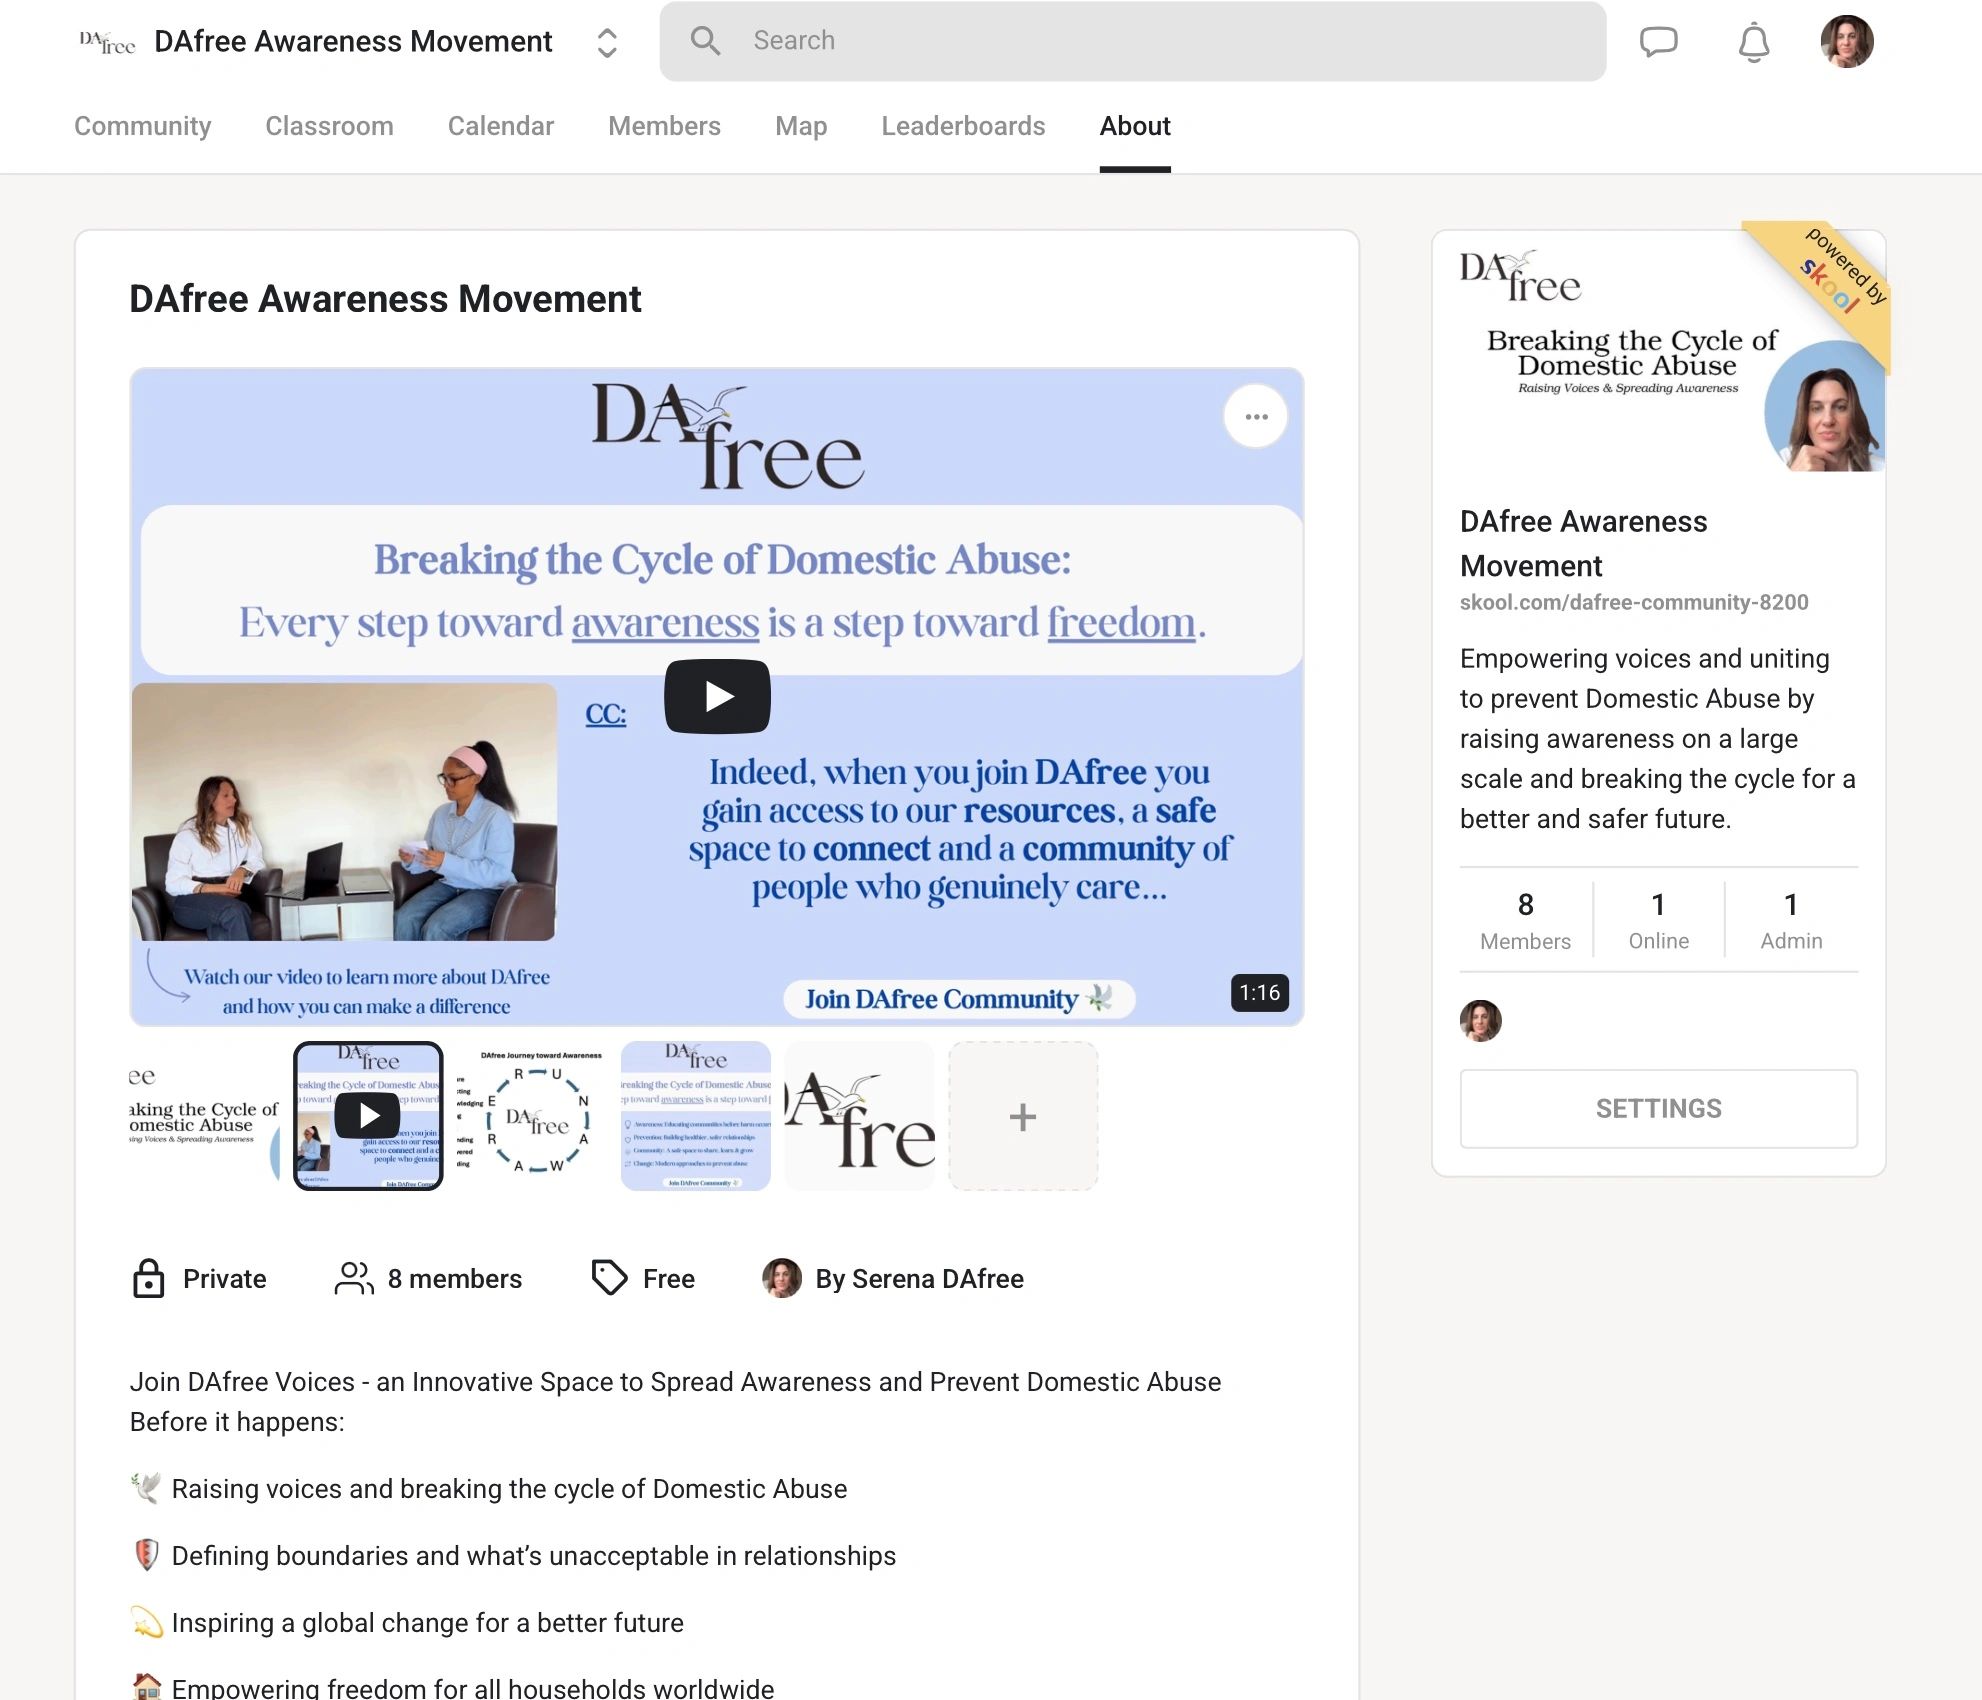Click the sidebar group cover image
The height and width of the screenshot is (1700, 1982).
click(1658, 352)
